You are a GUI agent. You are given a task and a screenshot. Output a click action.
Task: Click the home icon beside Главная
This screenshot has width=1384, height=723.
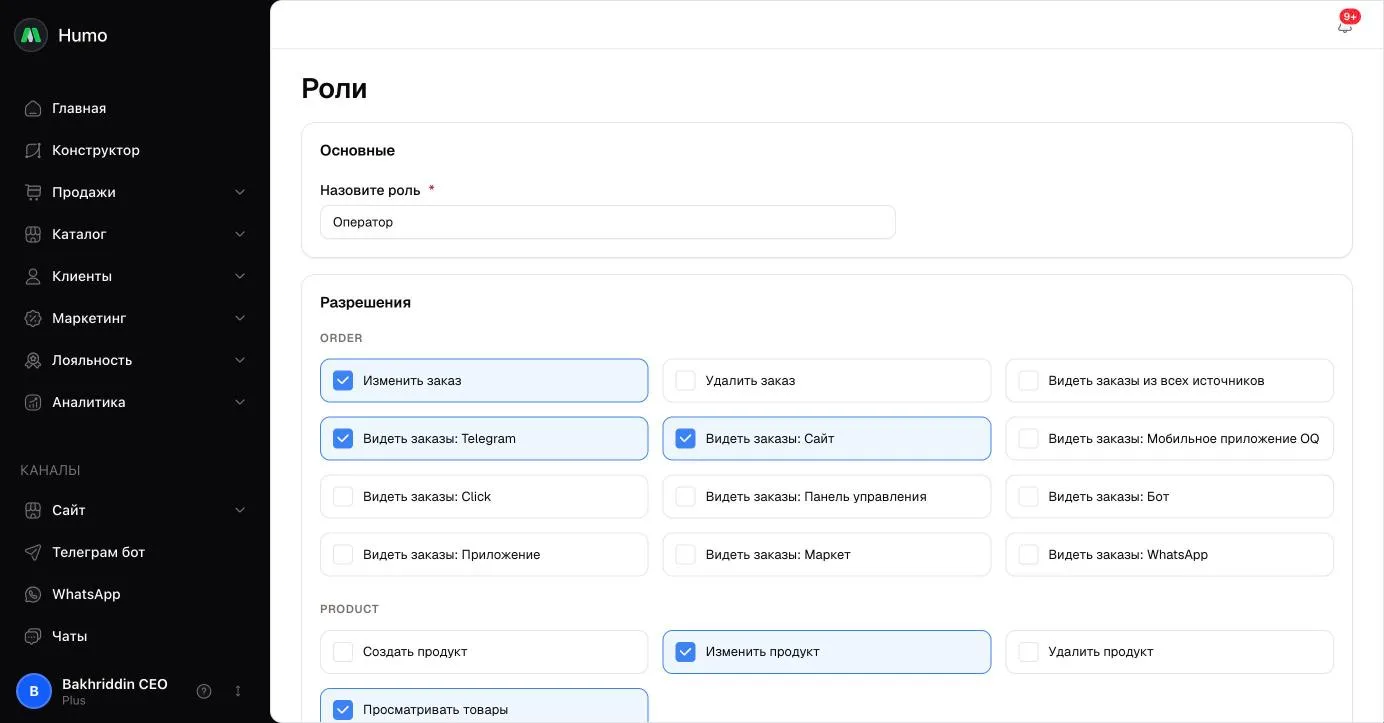pos(33,108)
